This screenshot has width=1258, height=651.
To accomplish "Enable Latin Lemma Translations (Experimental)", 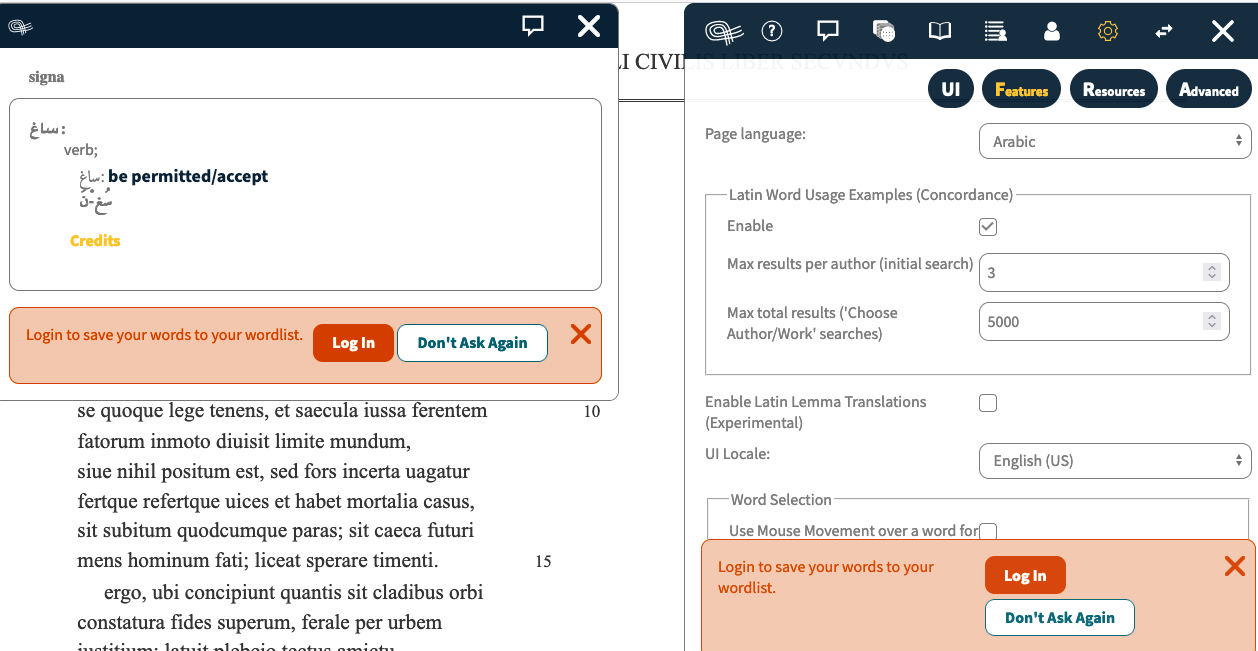I will click(x=987, y=403).
